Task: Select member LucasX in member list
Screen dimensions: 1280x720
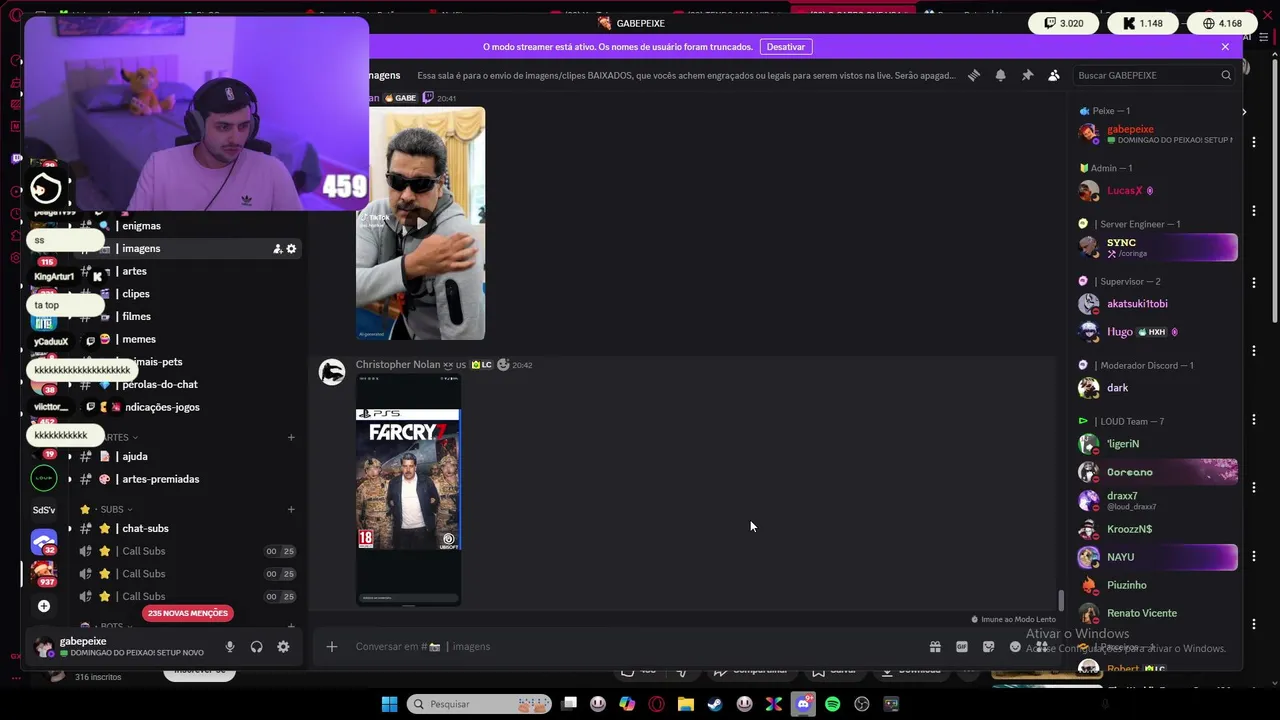Action: coord(1156,191)
